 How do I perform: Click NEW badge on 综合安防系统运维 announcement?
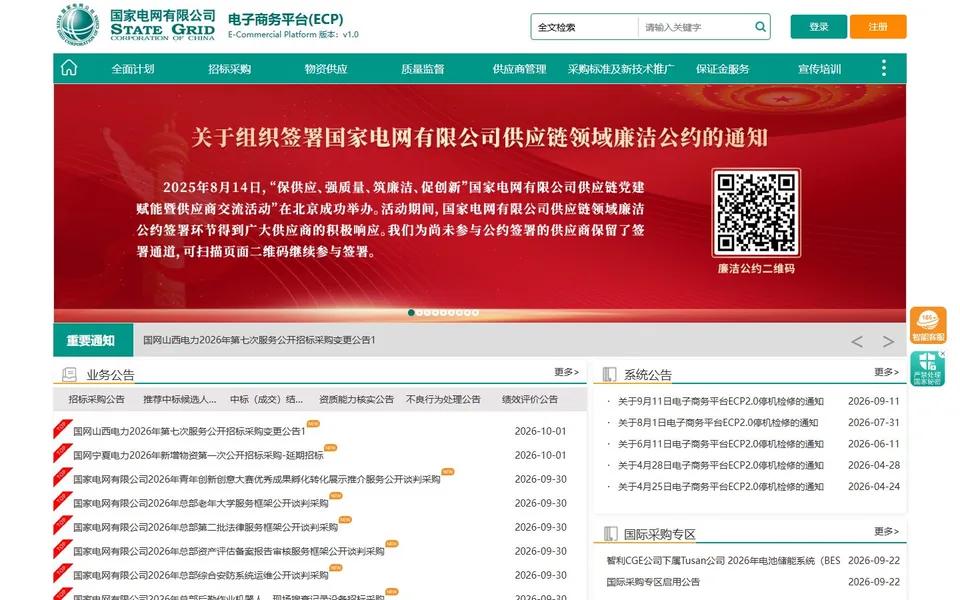click(x=336, y=568)
